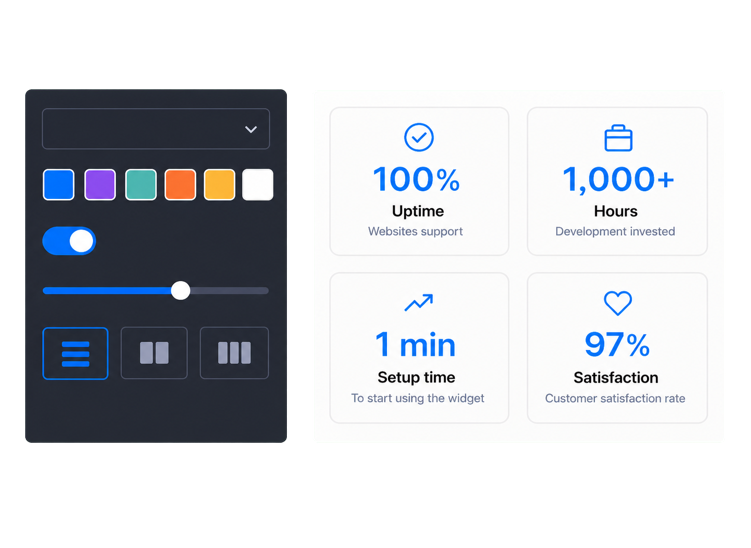Click the heart icon above 97%
Image resolution: width=751 pixels, height=548 pixels.
(x=617, y=303)
